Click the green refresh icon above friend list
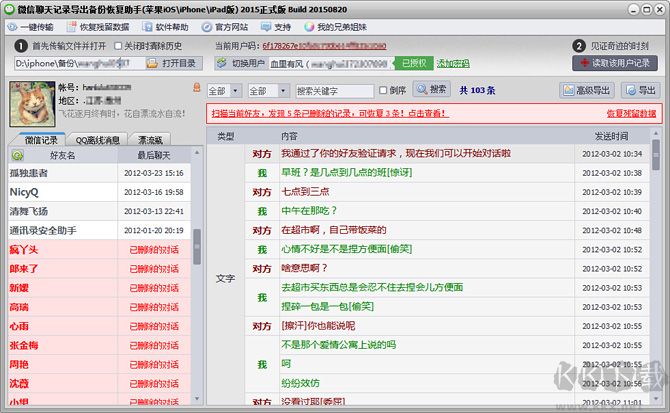Screen dimensions: 670x413 click(x=18, y=156)
